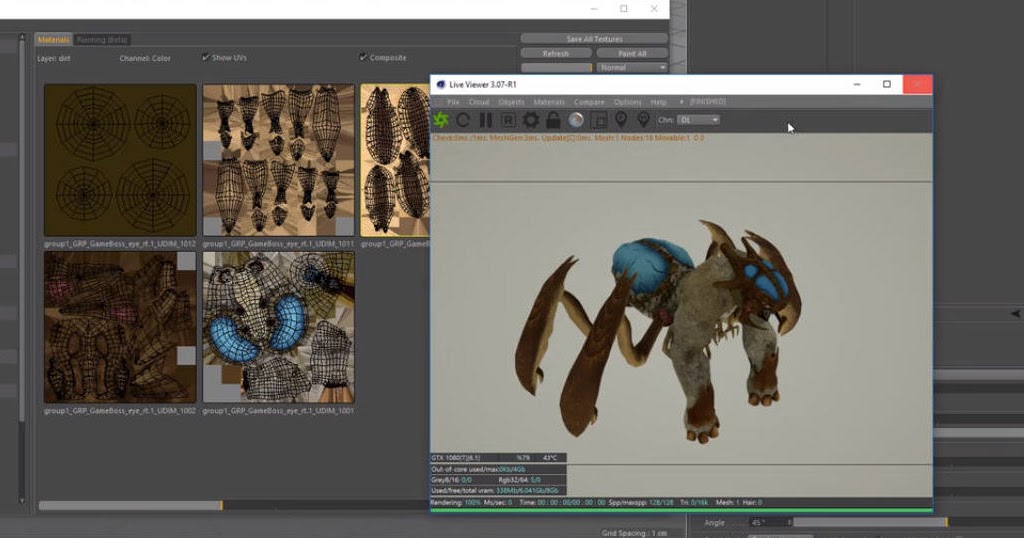This screenshot has height=538, width=1024.
Task: Minimize the Live Viewer window
Action: (857, 84)
